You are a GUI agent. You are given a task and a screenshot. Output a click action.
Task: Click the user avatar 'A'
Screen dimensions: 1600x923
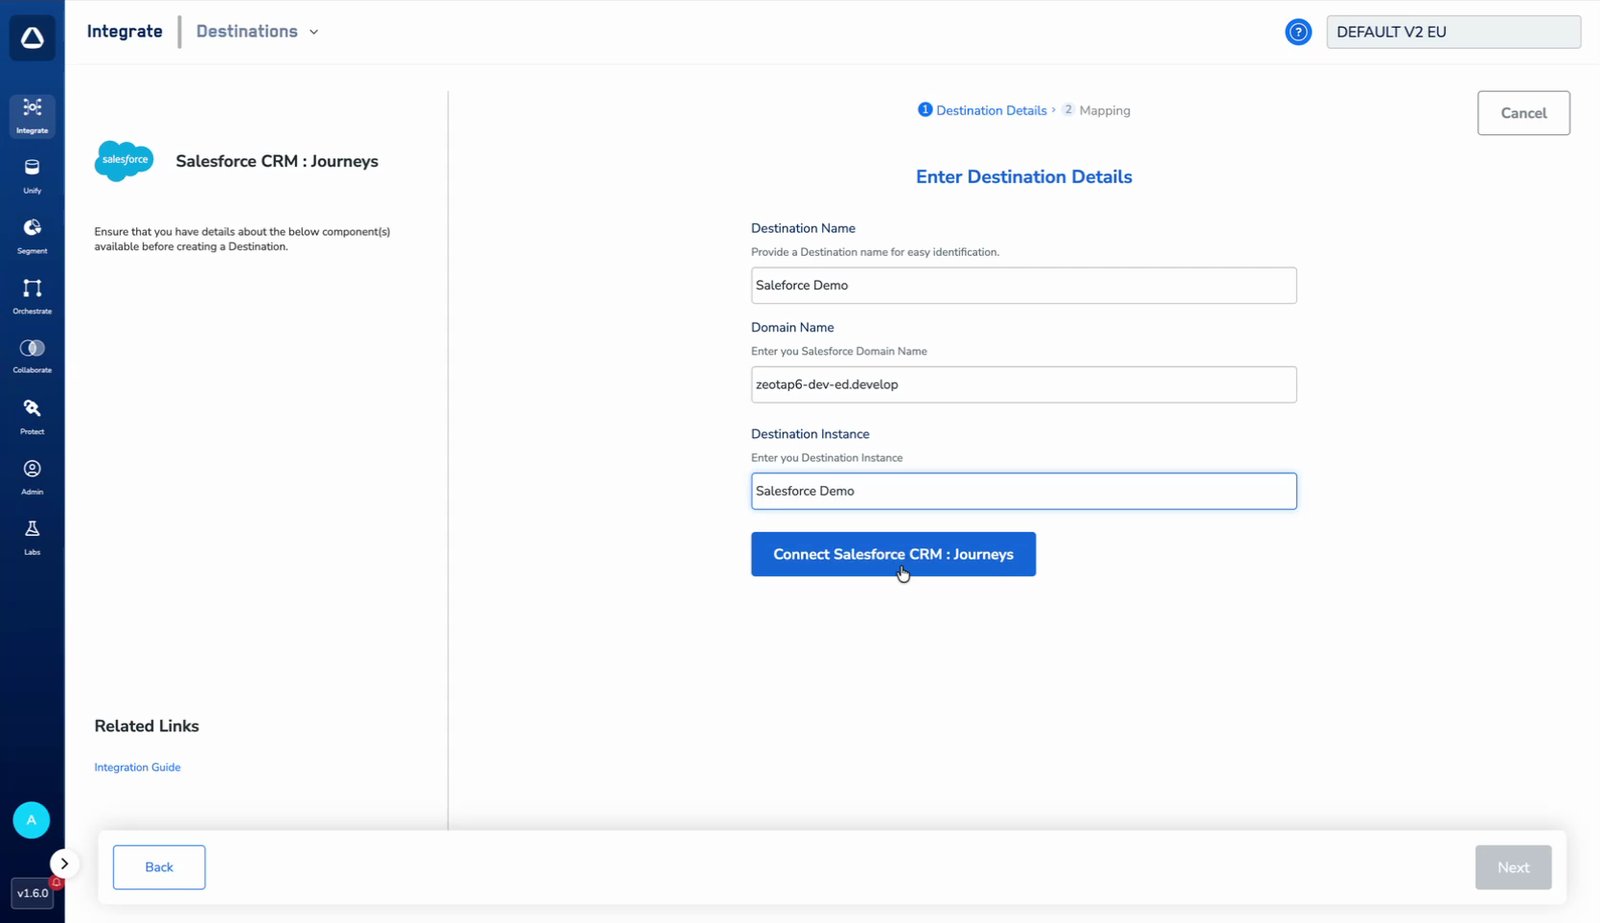click(x=31, y=820)
